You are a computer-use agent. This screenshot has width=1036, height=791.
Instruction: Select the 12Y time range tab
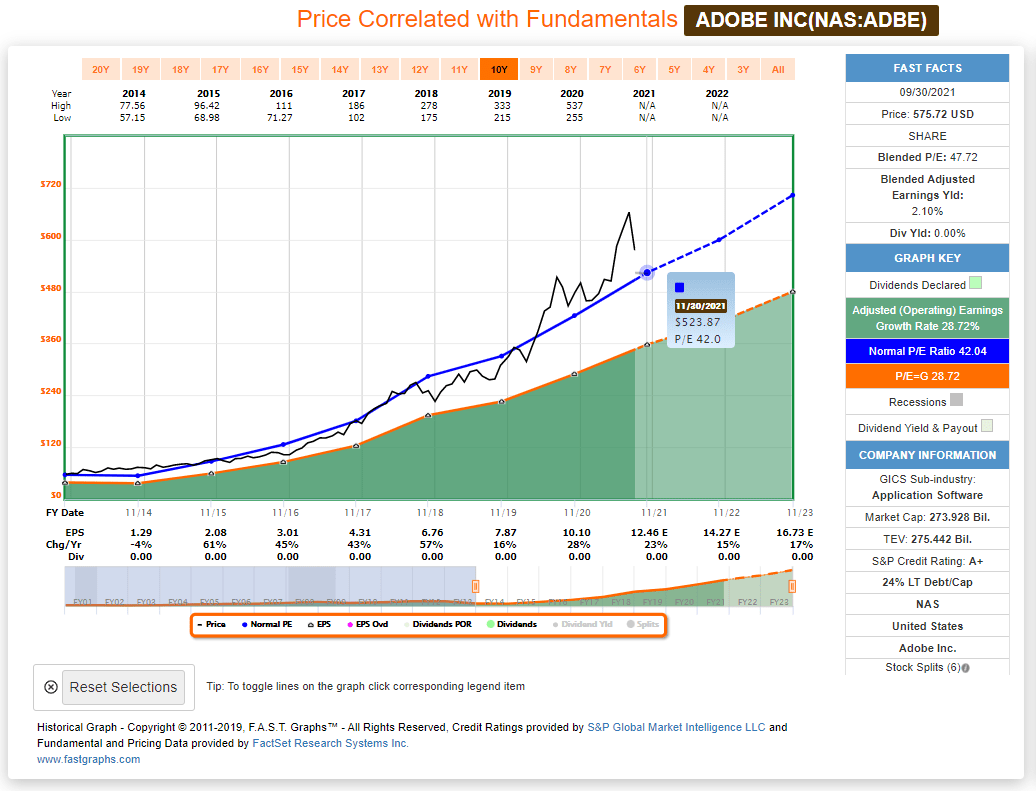click(420, 69)
